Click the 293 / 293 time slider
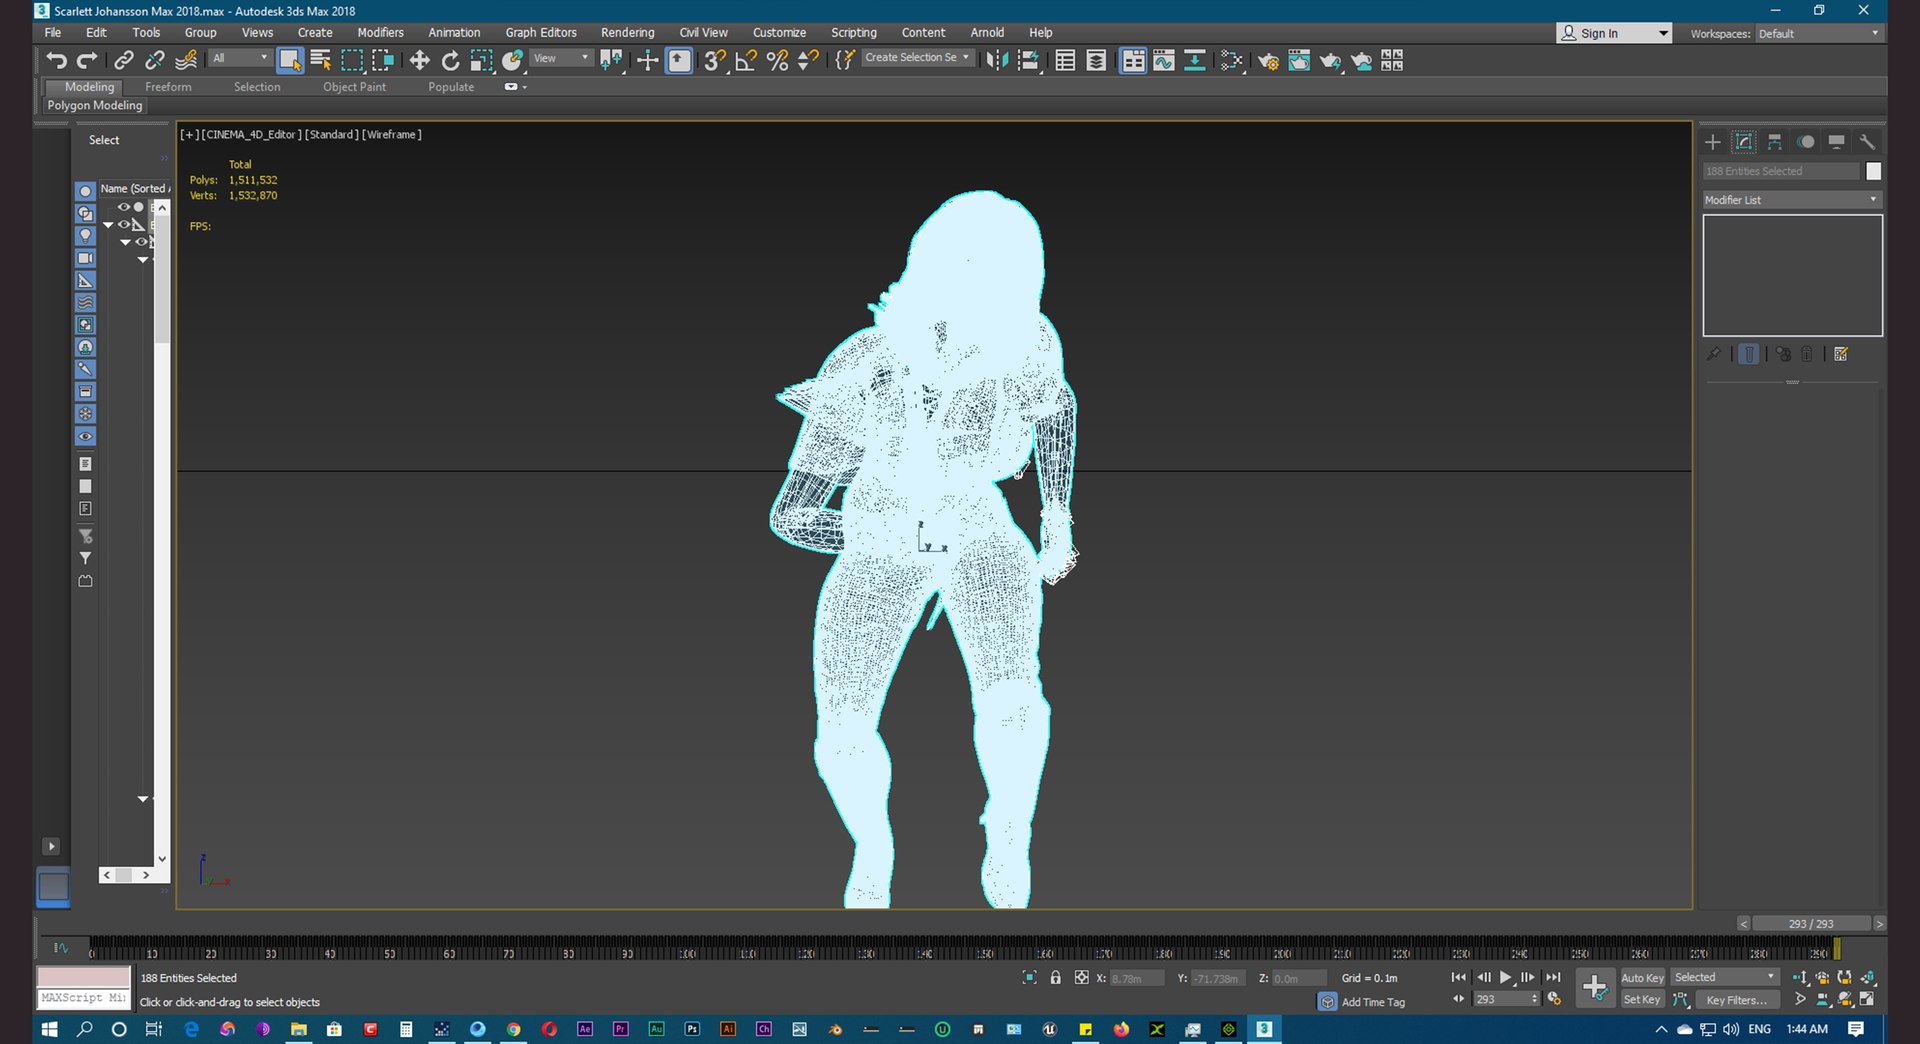 [1811, 924]
